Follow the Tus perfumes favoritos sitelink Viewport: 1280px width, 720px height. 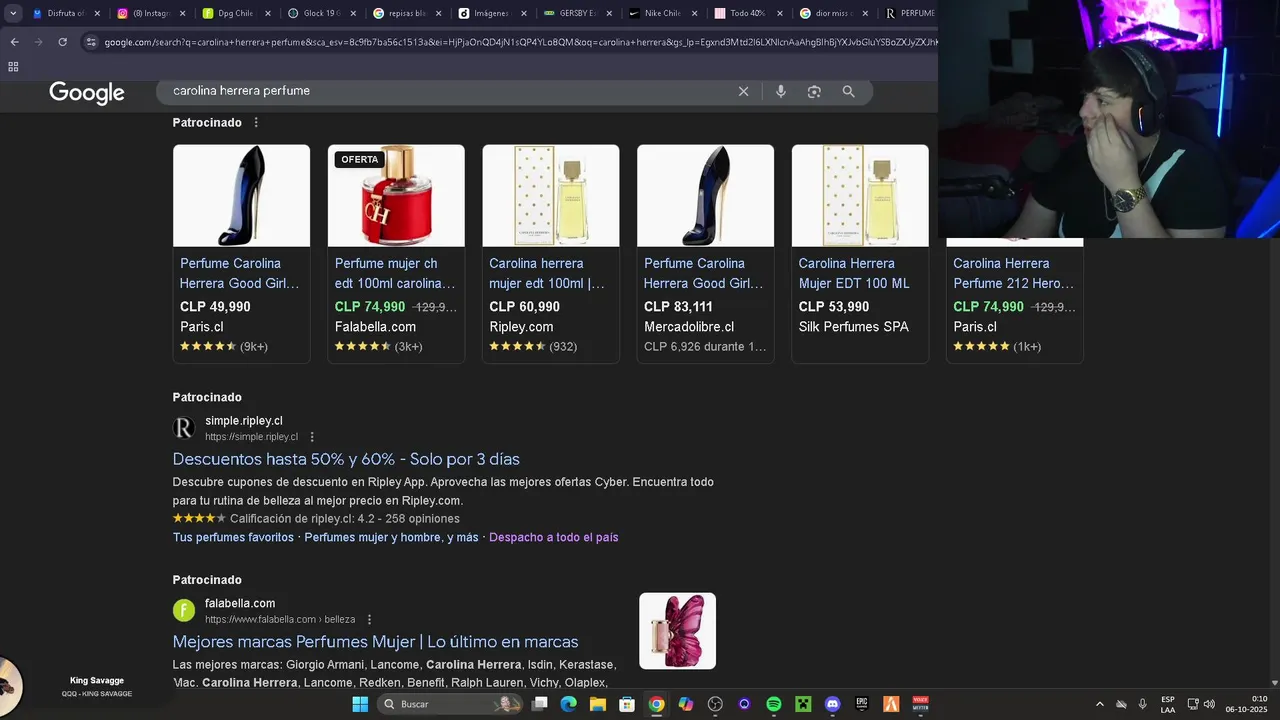point(233,537)
